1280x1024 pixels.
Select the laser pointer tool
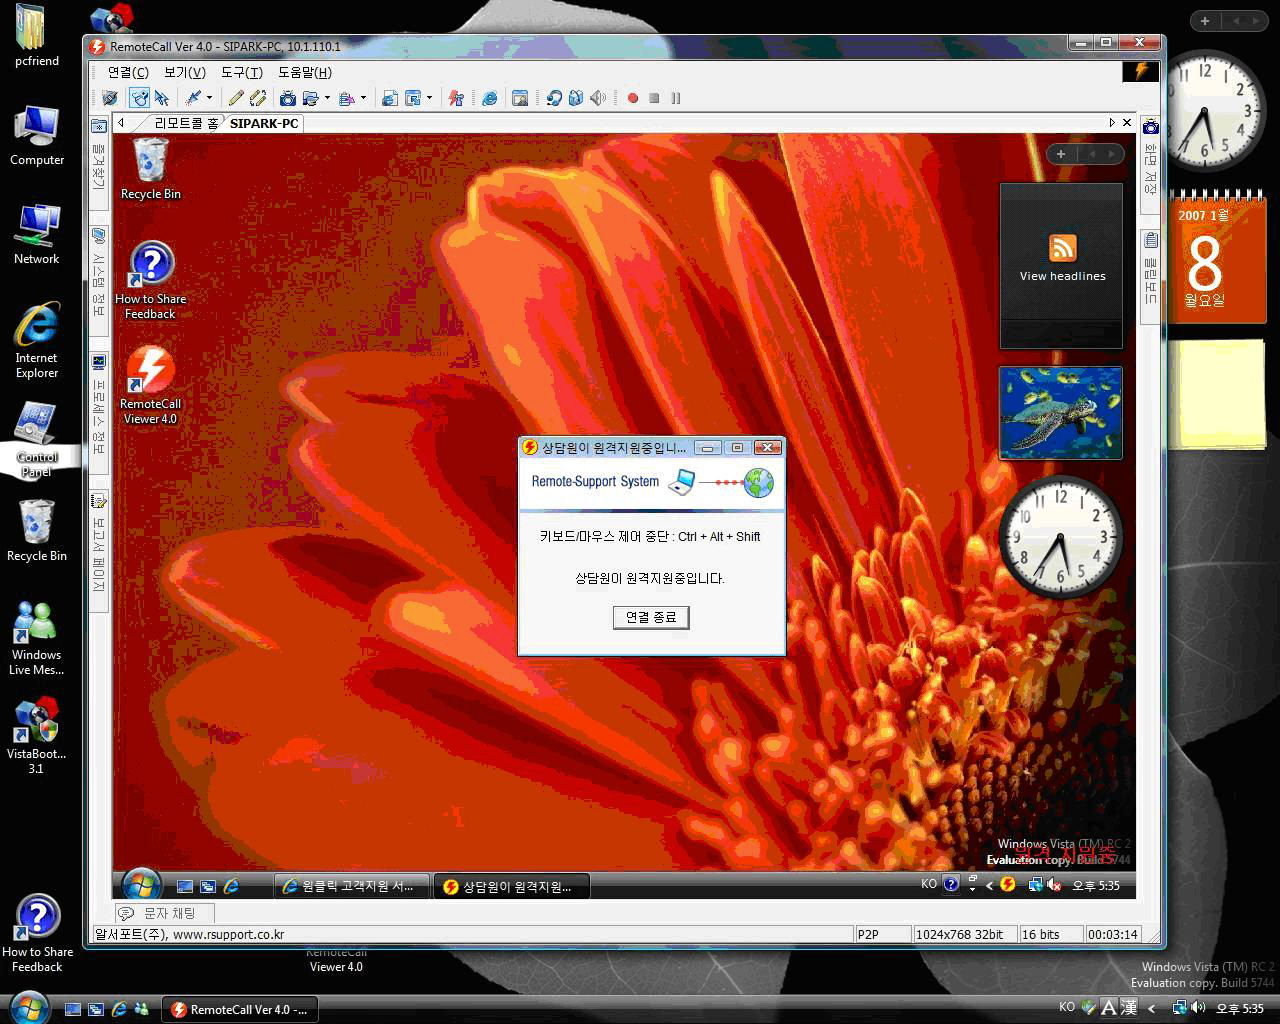point(192,98)
